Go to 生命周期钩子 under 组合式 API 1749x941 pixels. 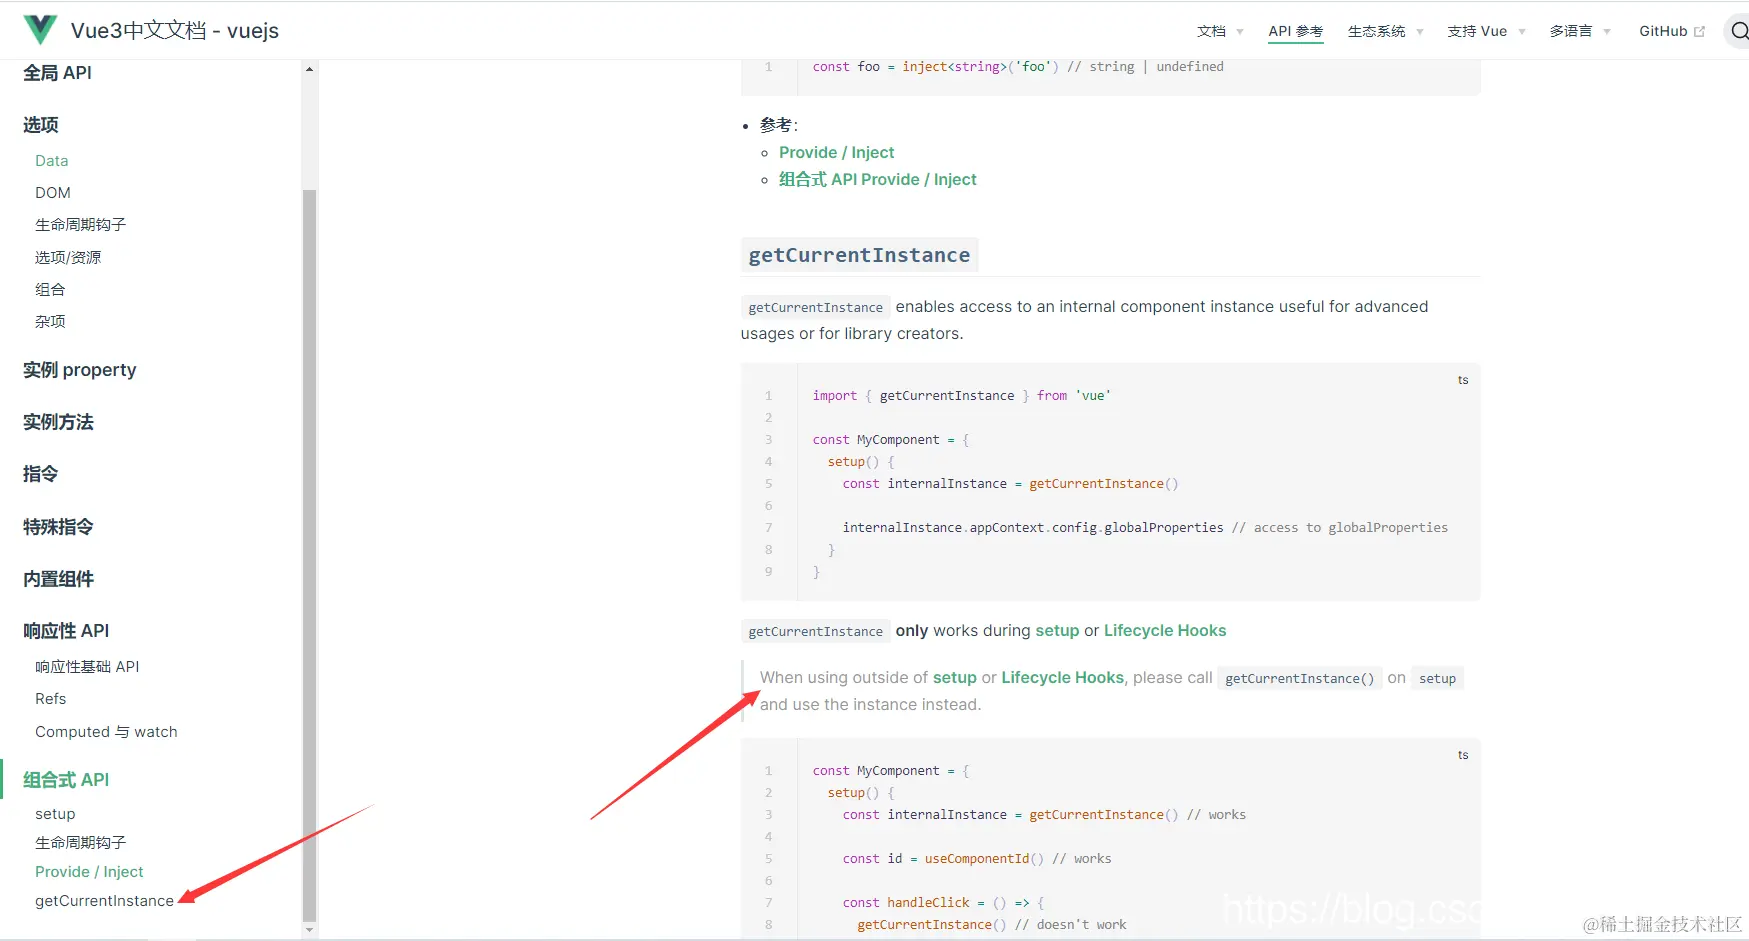(x=80, y=843)
